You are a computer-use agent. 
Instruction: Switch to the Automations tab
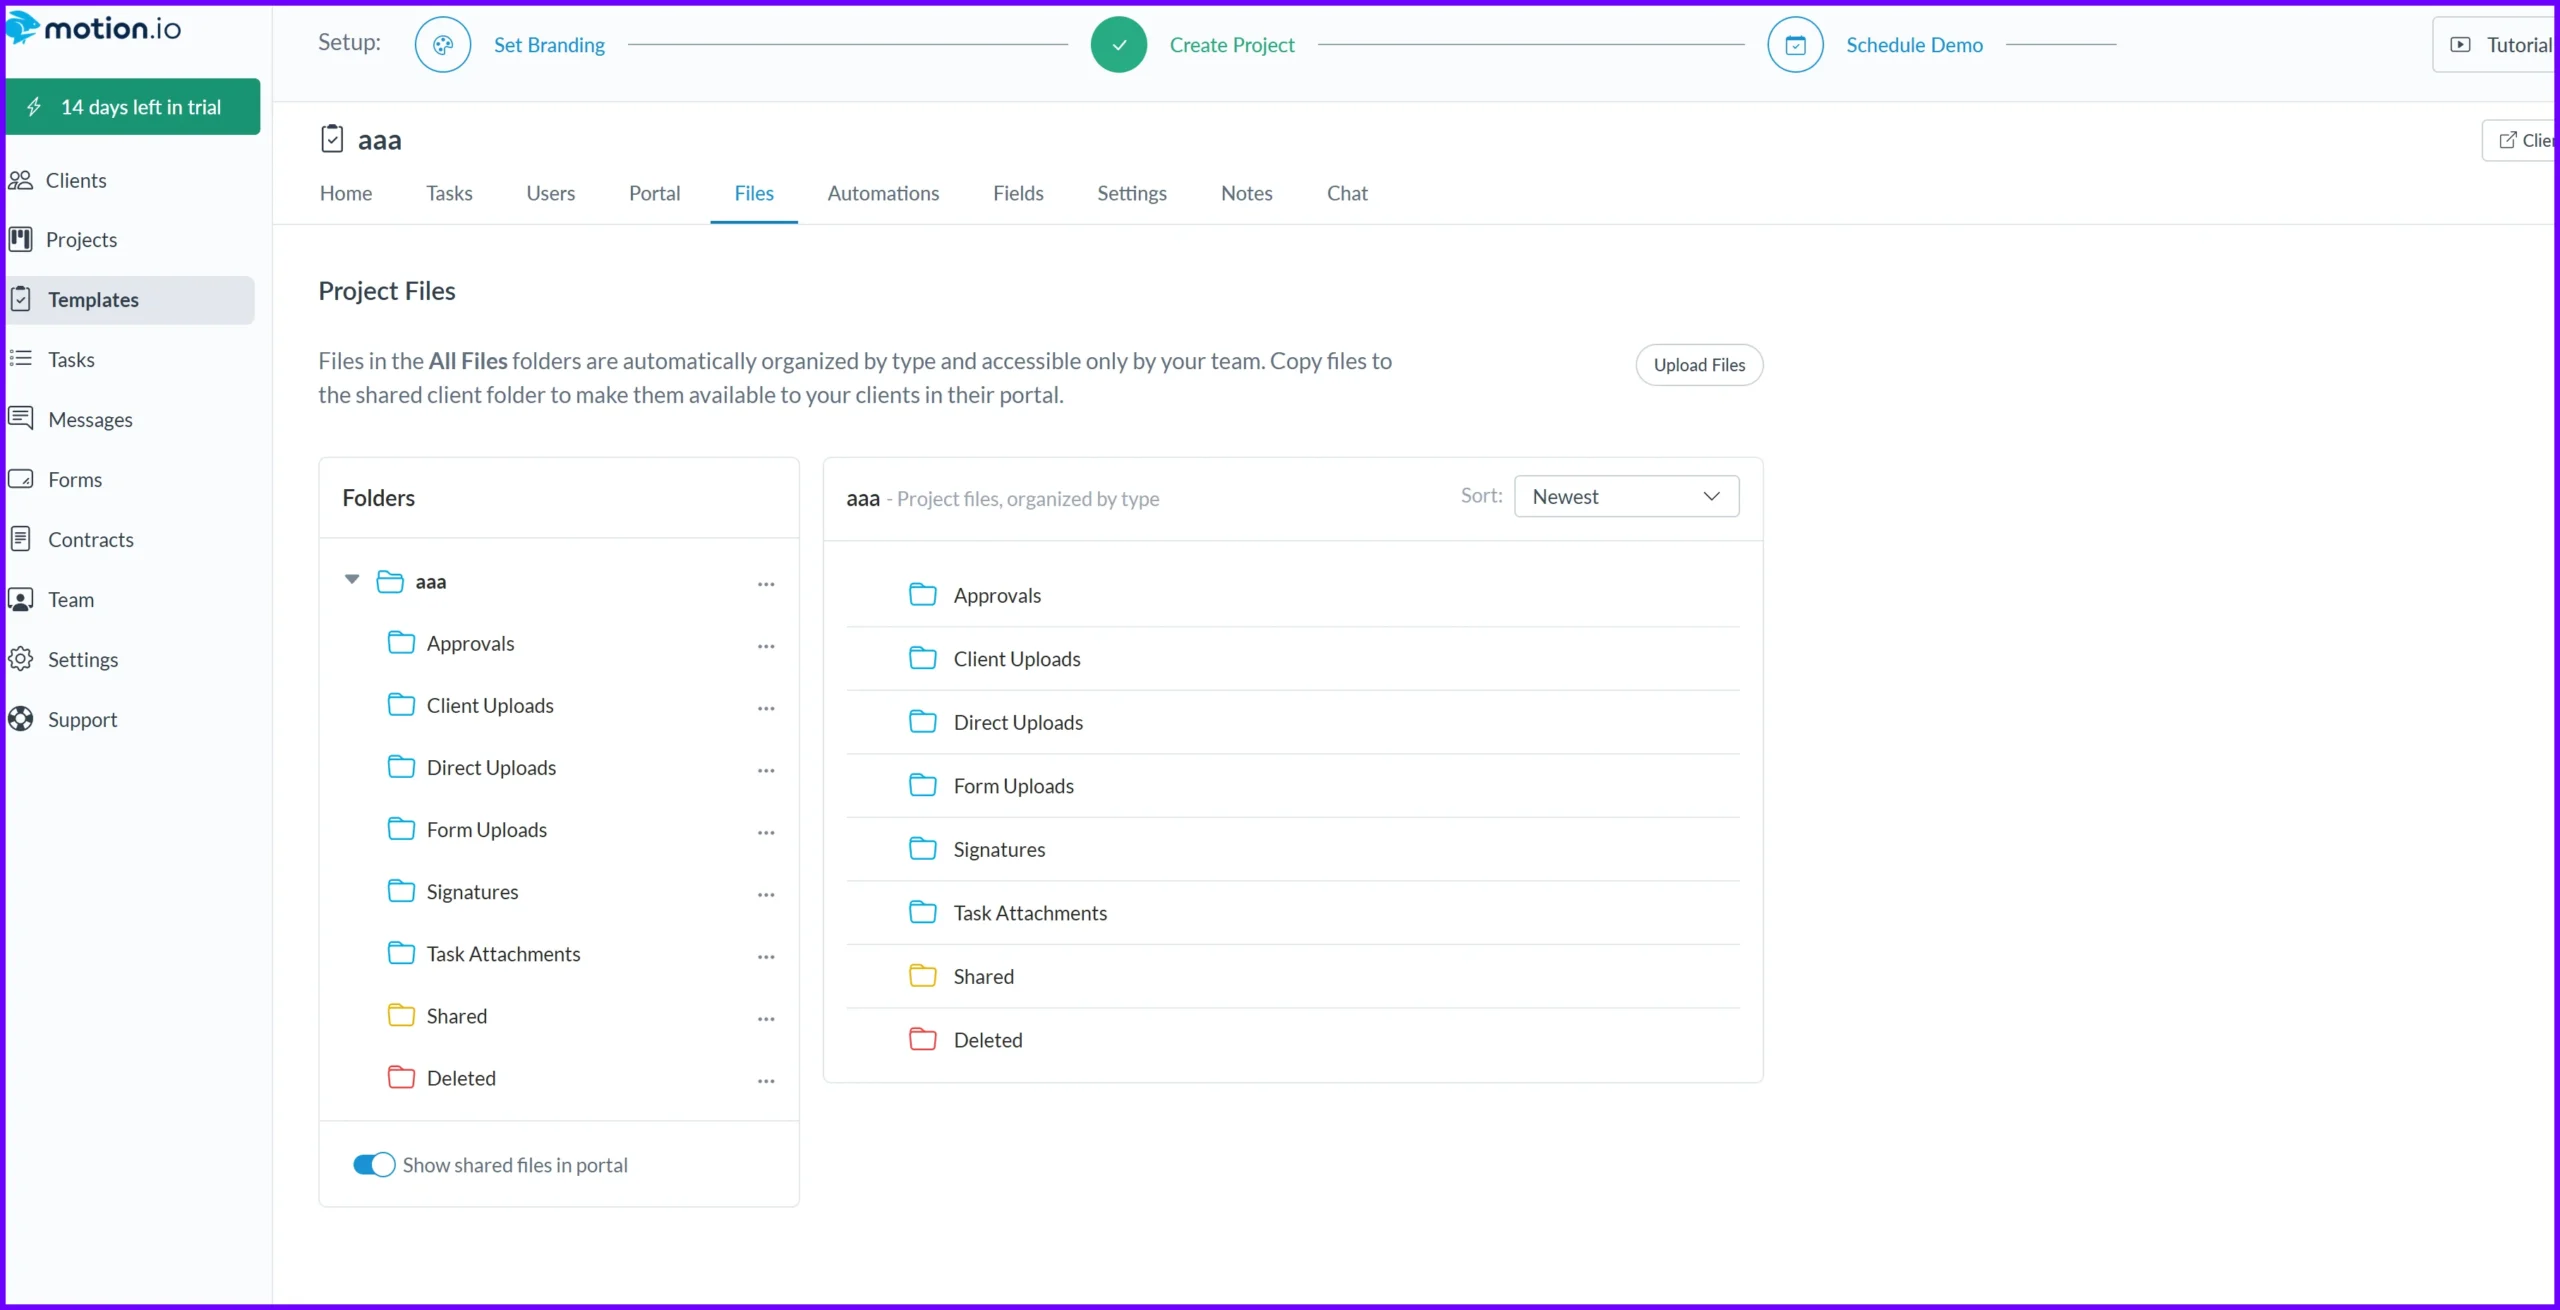tap(884, 193)
